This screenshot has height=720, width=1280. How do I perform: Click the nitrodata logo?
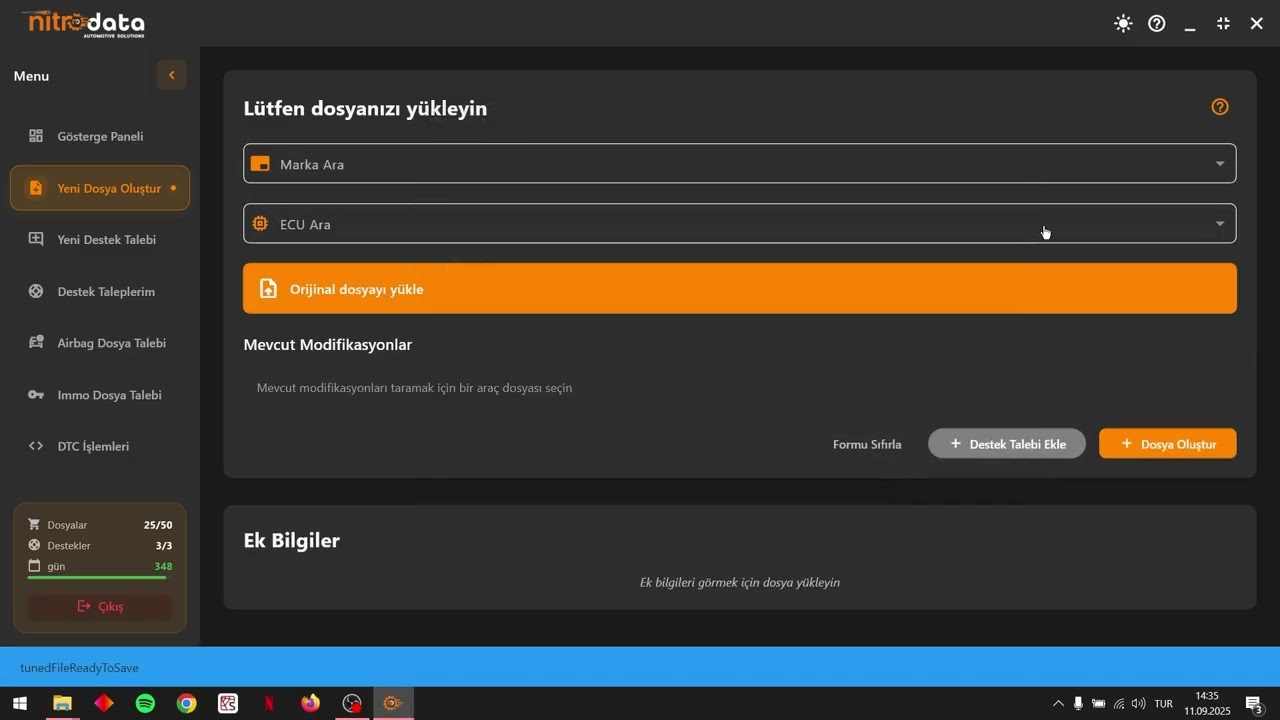[84, 23]
